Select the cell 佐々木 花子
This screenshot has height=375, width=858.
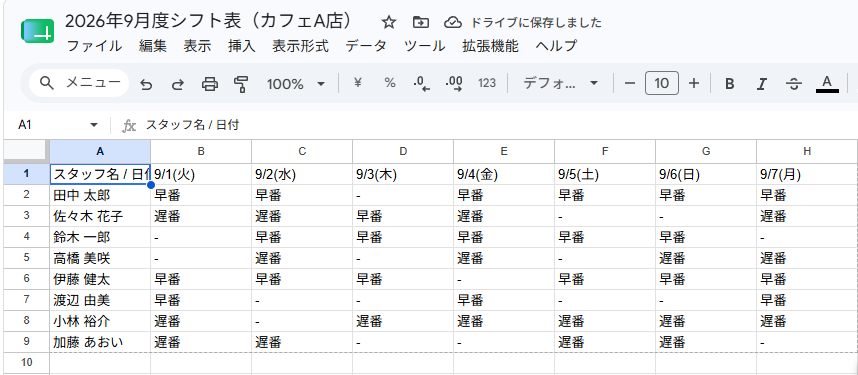(100, 216)
